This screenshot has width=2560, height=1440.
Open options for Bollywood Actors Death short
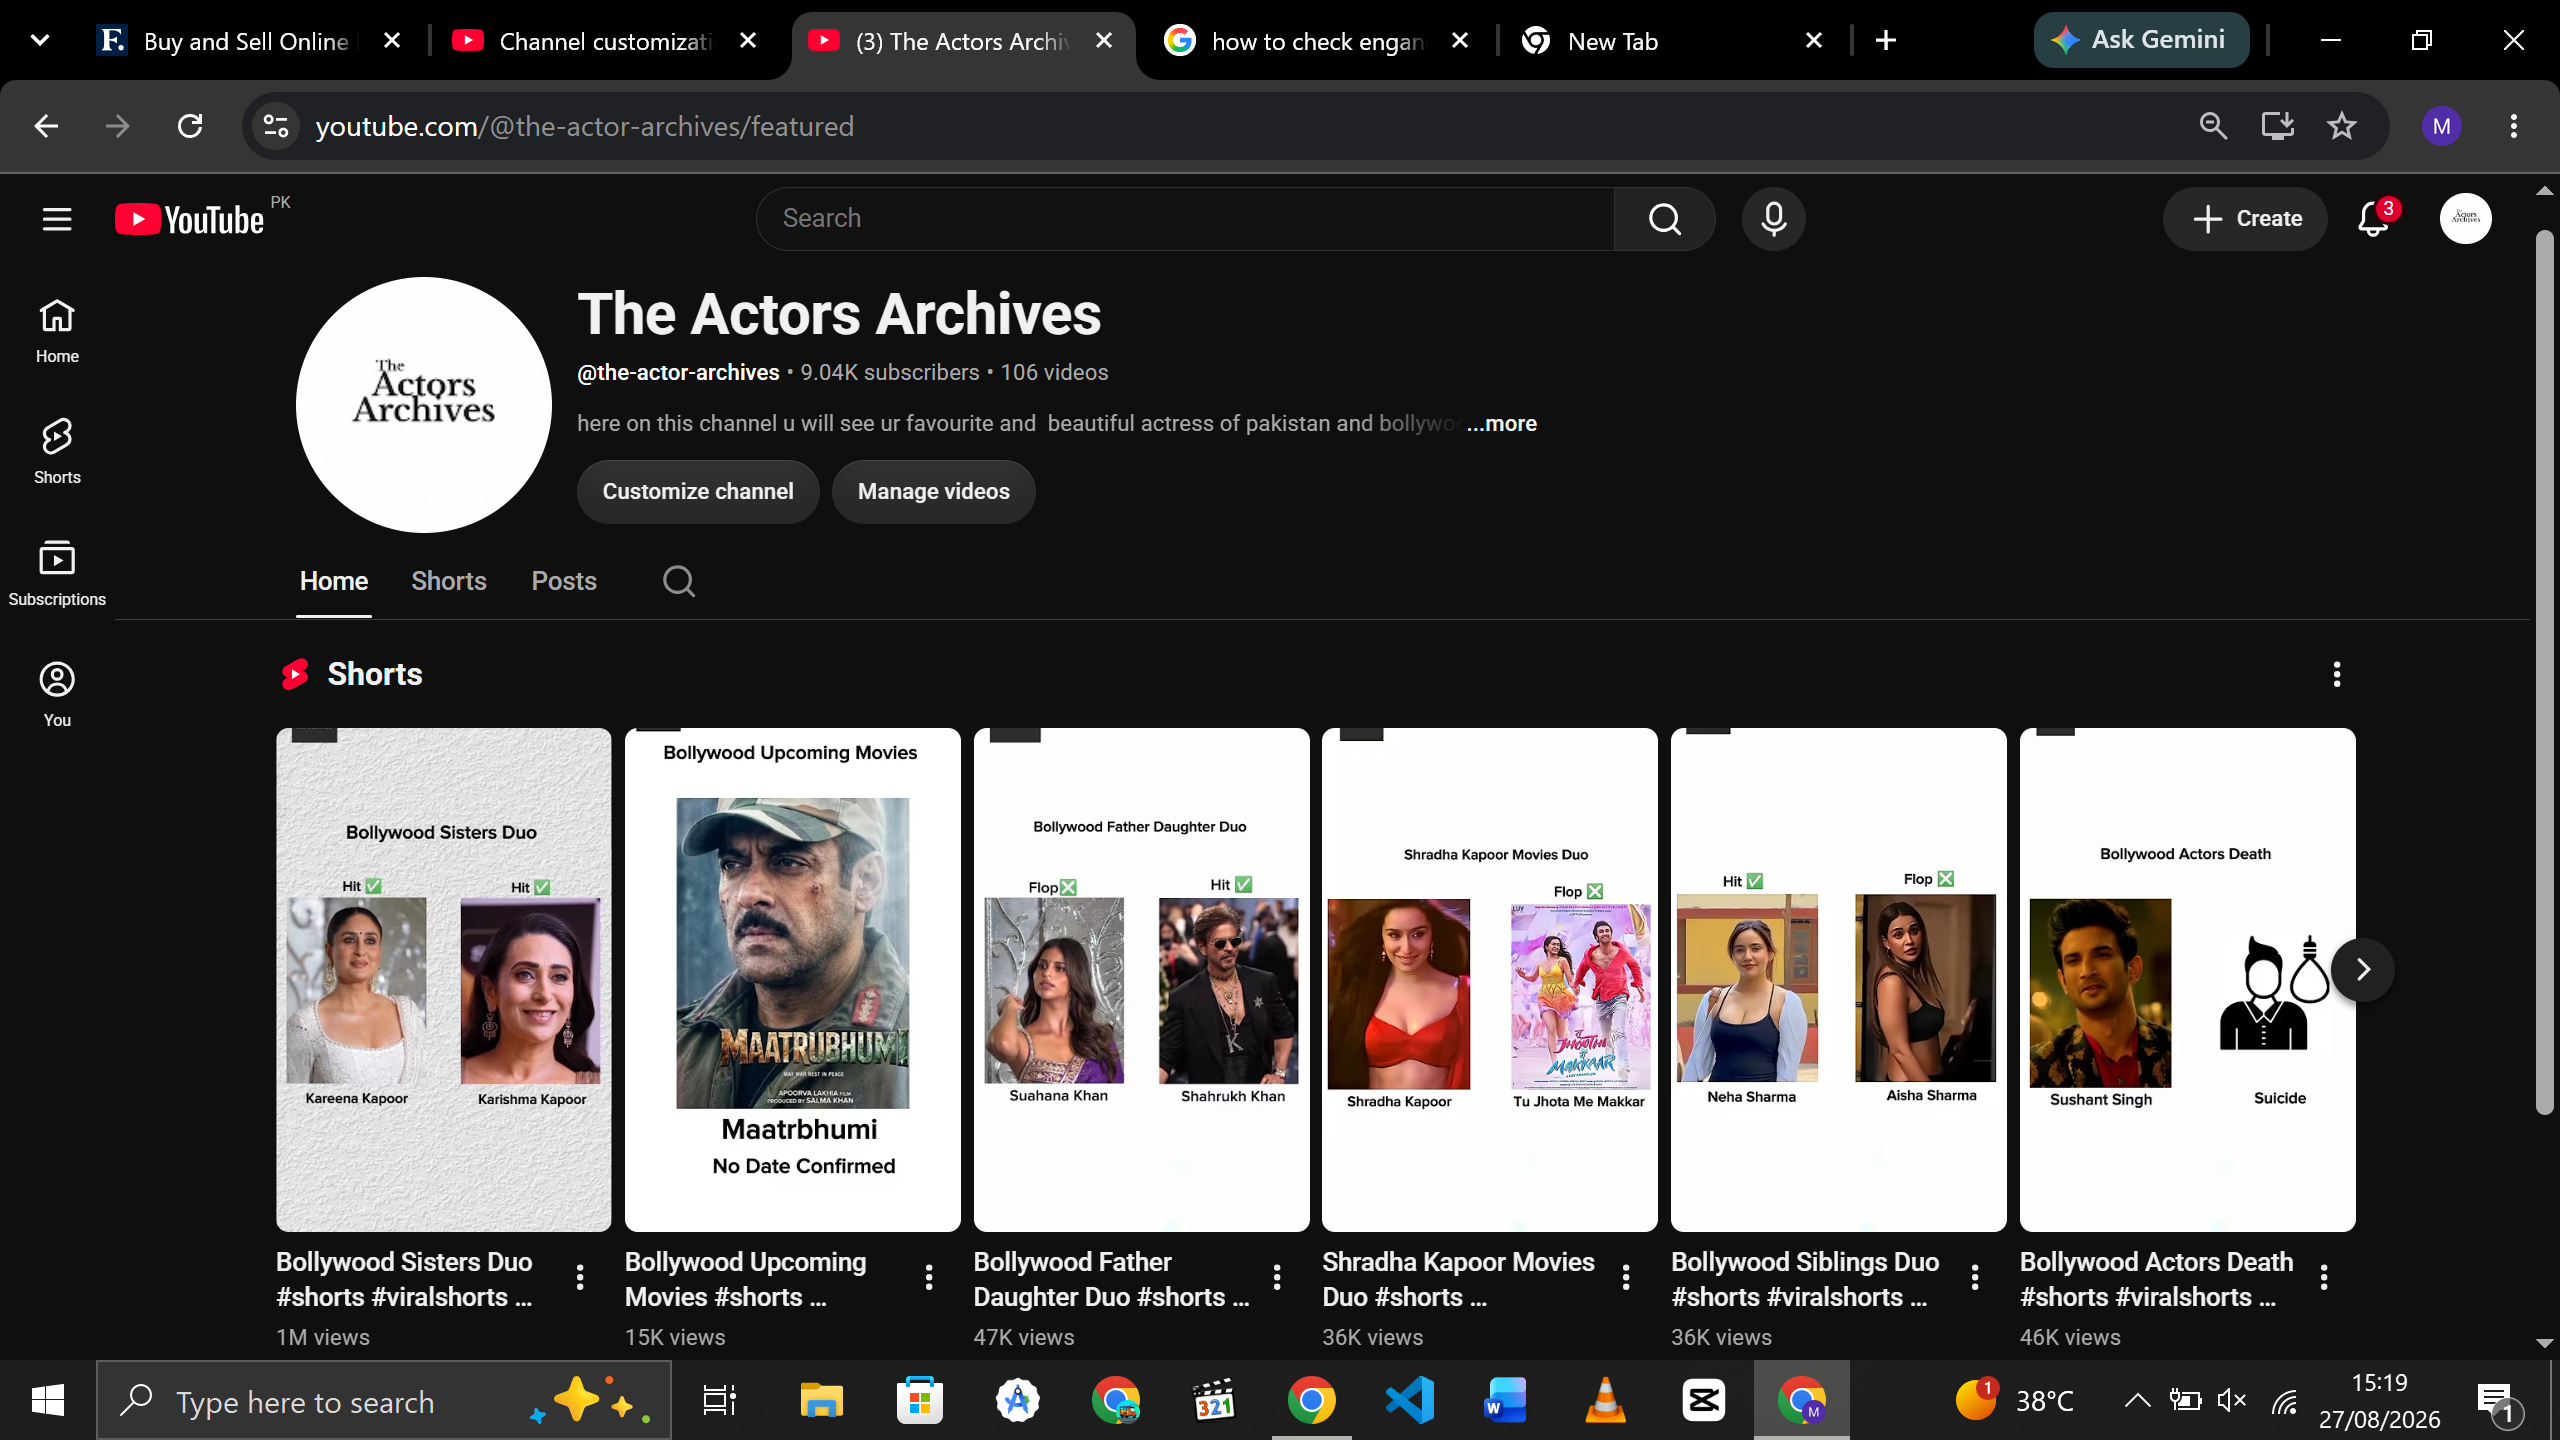point(2324,1277)
